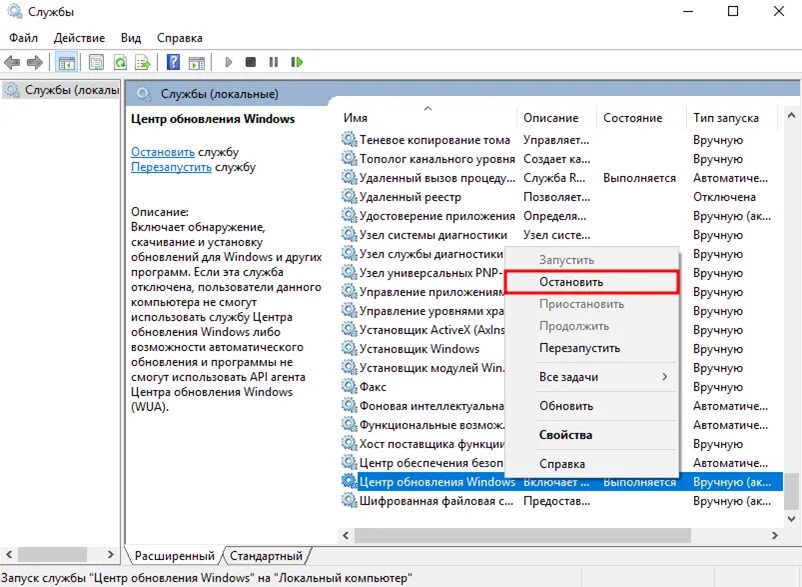
Task: Select the Удаленный вызов процедур service row
Action: click(x=561, y=178)
